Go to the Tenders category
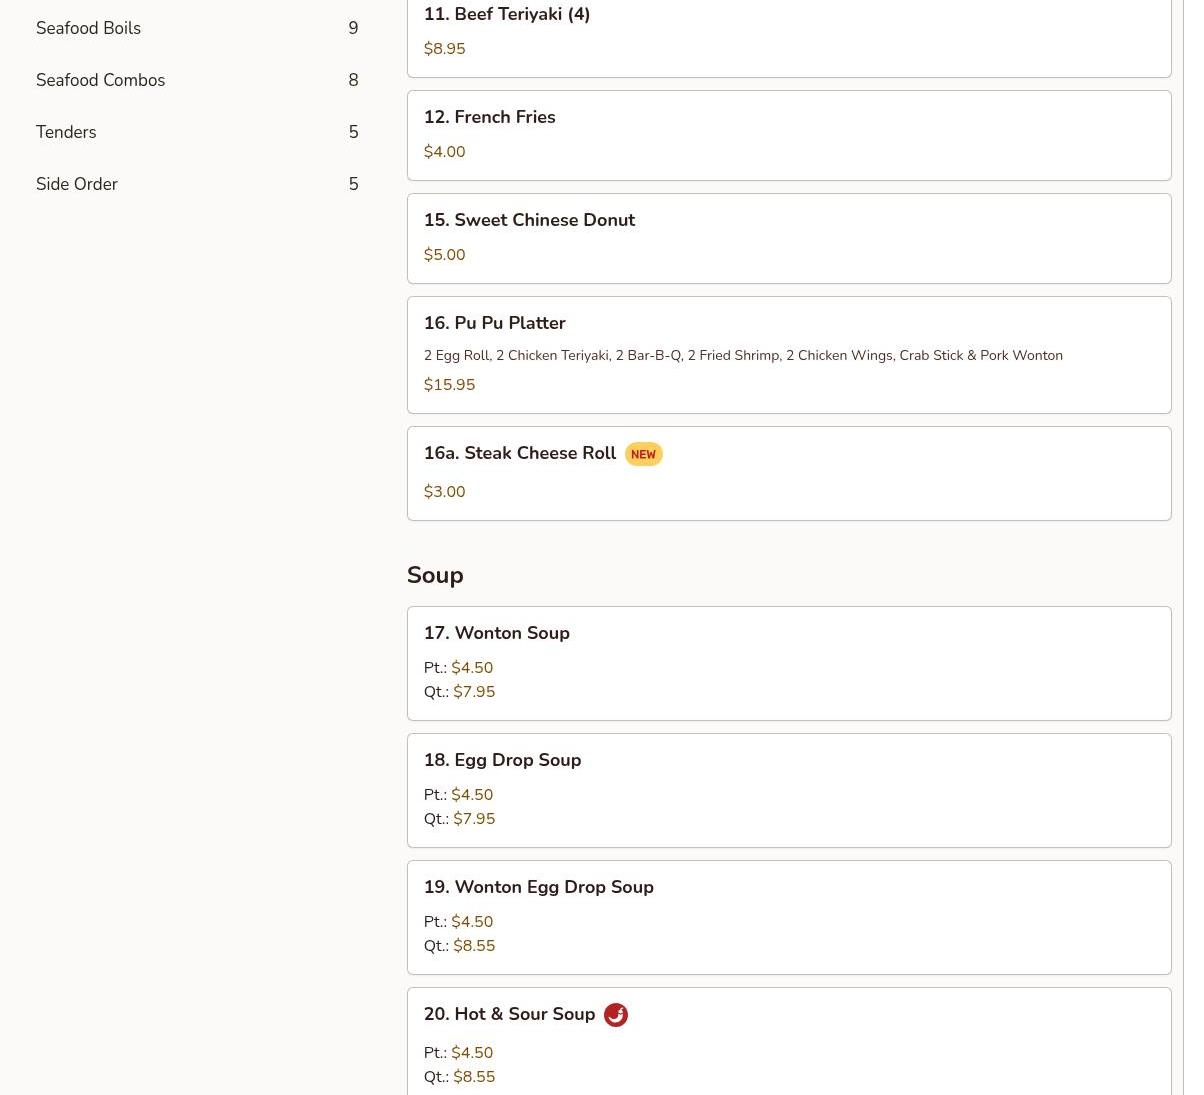 67,132
